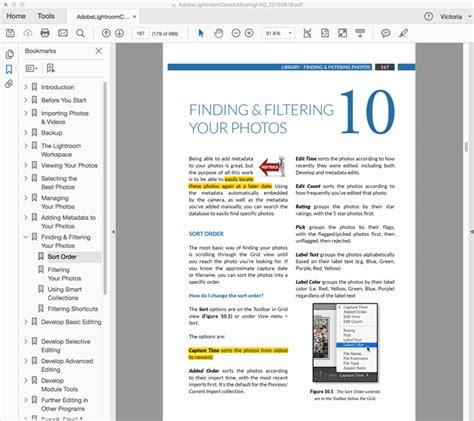Expand the Viewing Your Photos bookmark
This screenshot has height=421, width=474.
click(26, 165)
